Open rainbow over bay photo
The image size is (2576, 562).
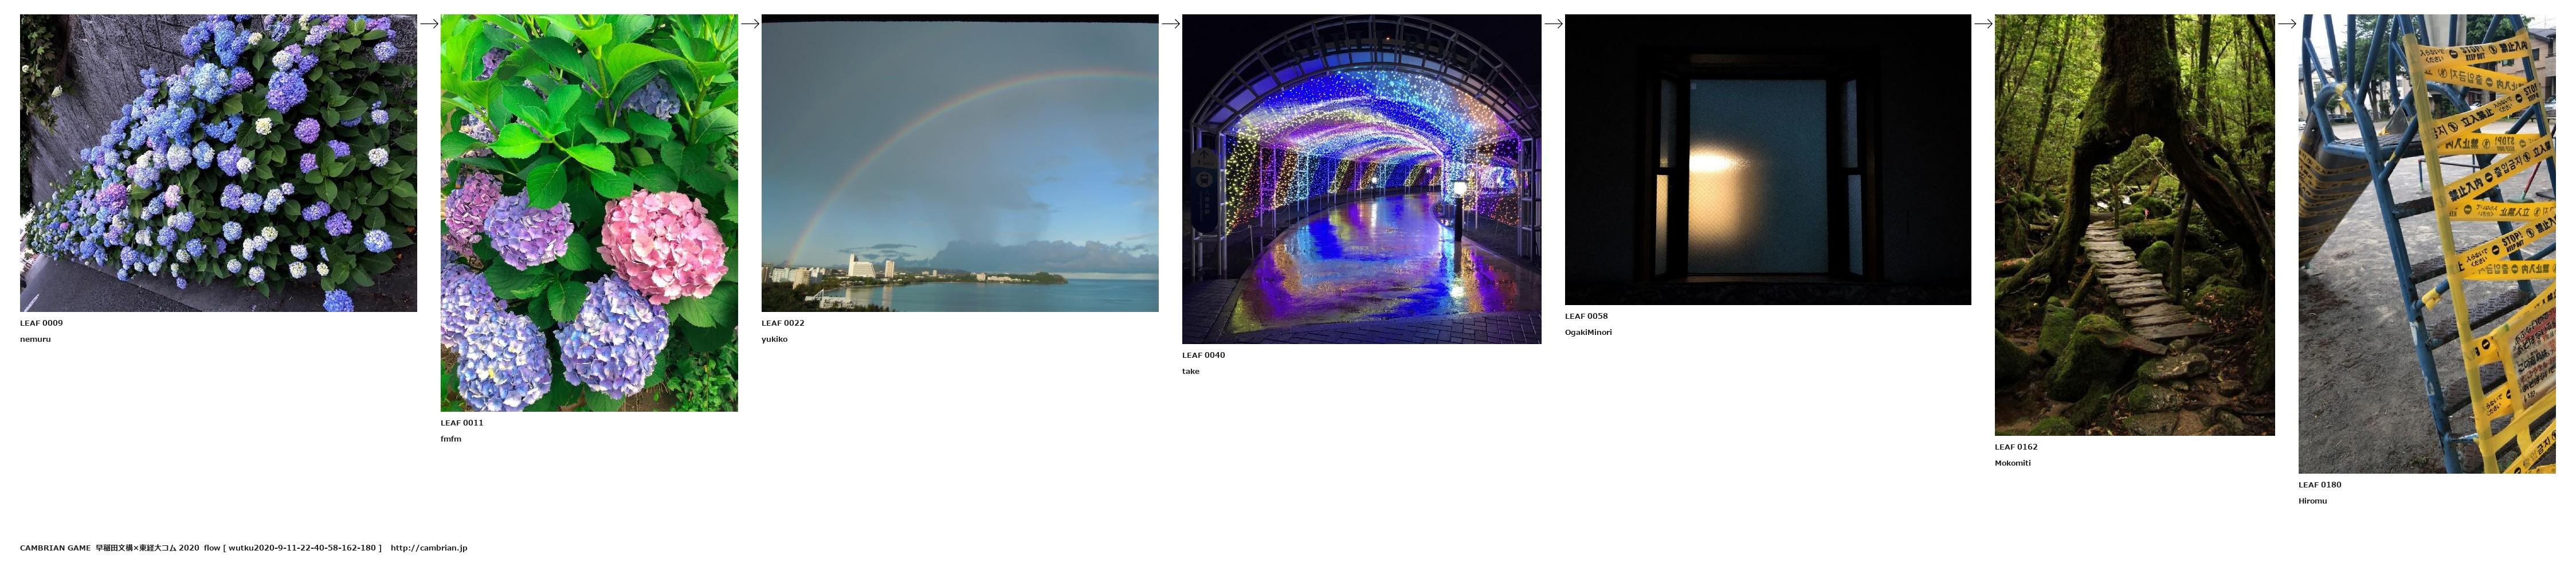click(959, 163)
